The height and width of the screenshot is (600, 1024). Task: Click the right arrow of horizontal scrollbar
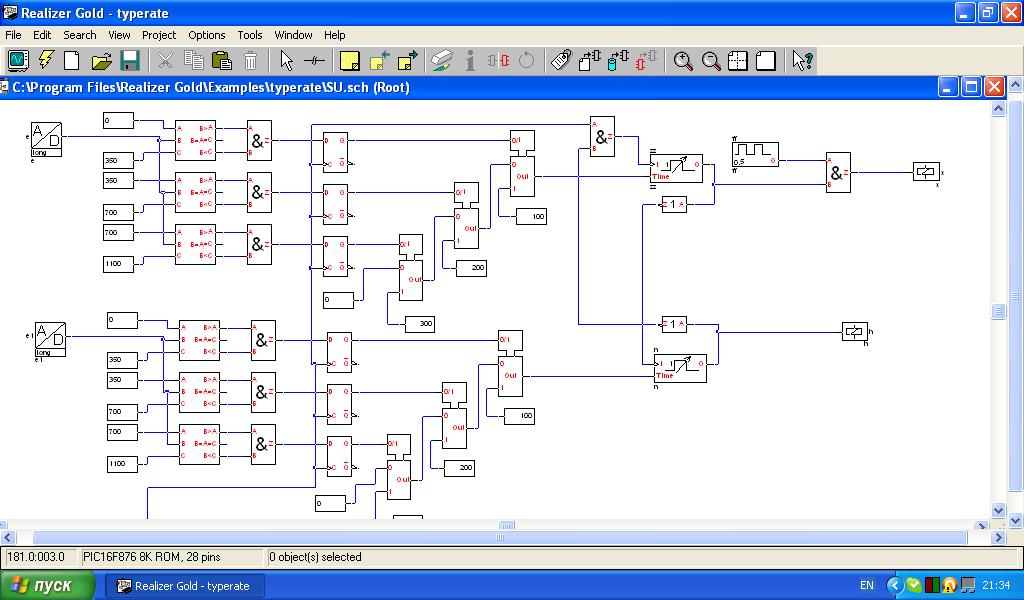998,537
